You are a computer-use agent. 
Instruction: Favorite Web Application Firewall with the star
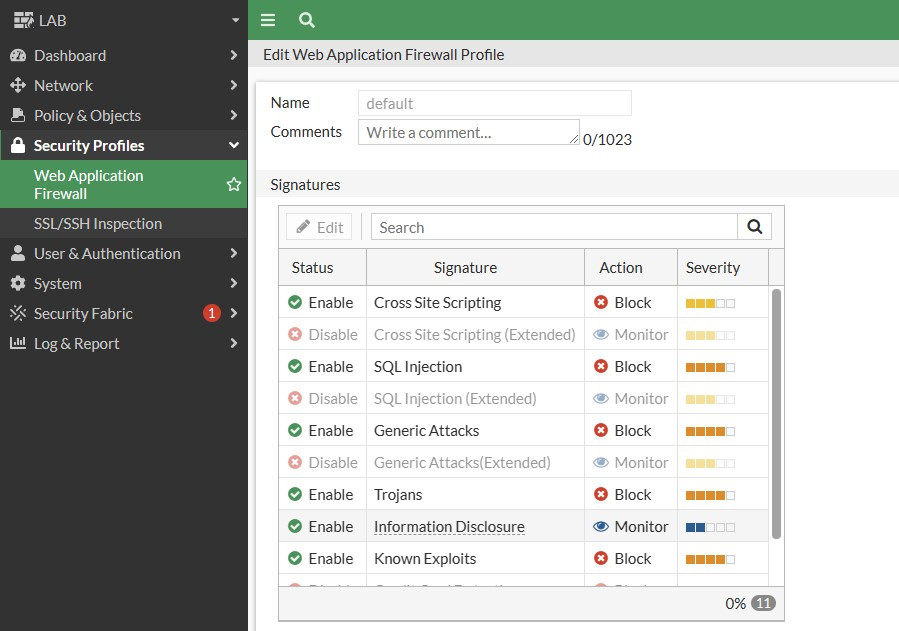coord(233,185)
